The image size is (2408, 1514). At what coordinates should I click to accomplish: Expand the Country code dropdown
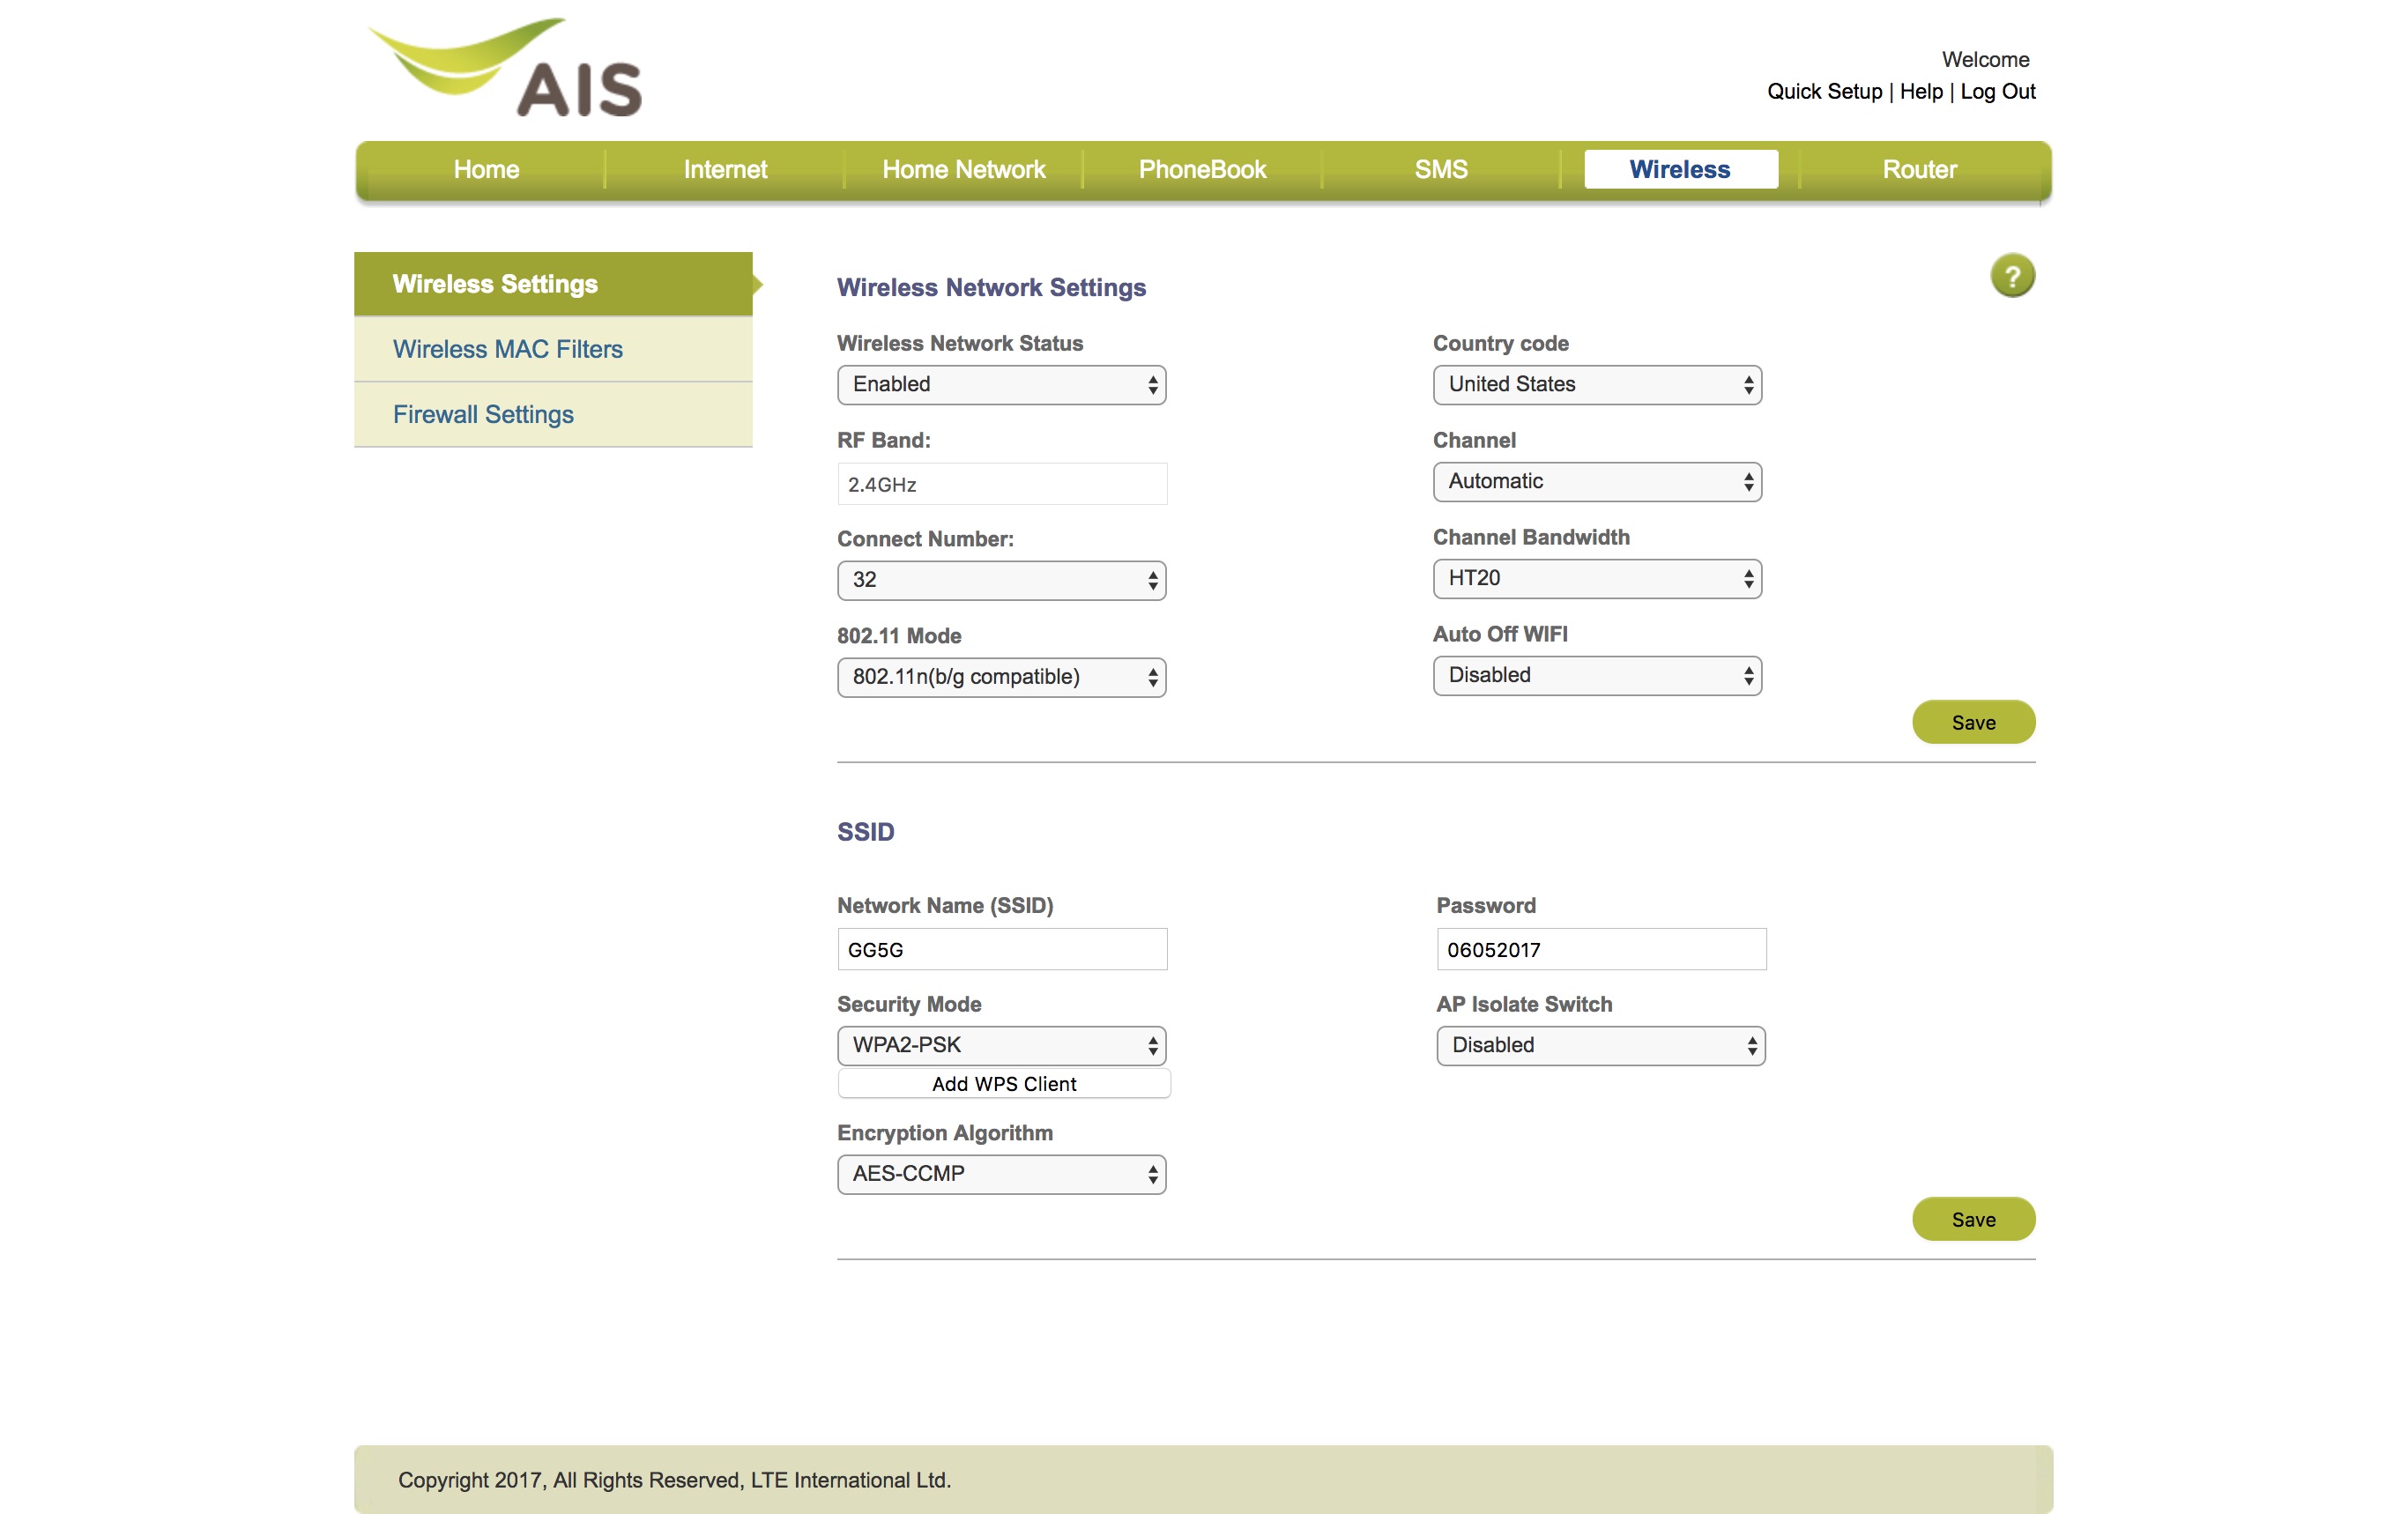1596,385
